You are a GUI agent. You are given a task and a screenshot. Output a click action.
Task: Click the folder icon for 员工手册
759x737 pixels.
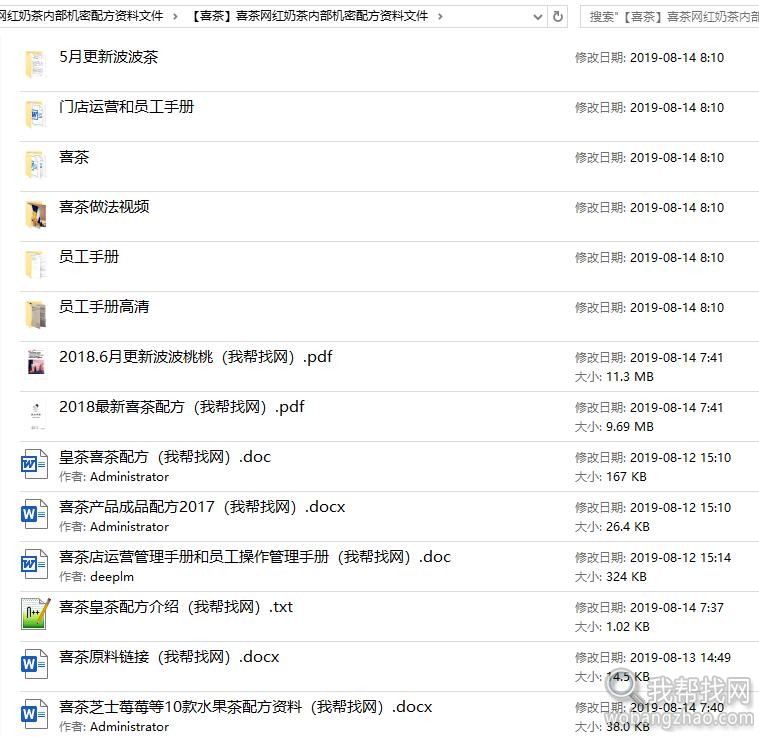(35, 265)
